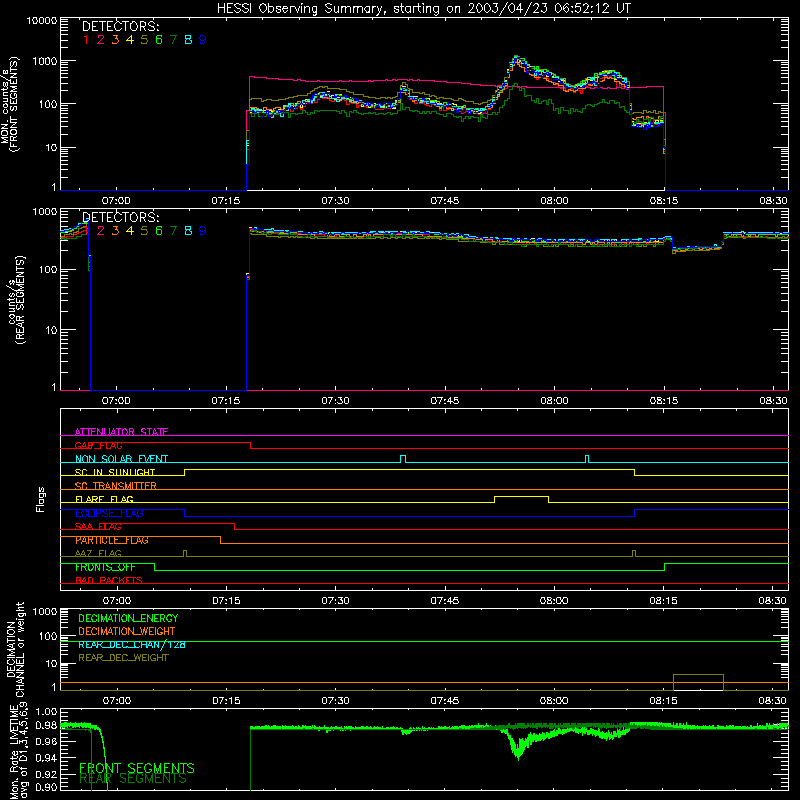Click DETECTORS heading in the rear segments panel

pos(120,217)
